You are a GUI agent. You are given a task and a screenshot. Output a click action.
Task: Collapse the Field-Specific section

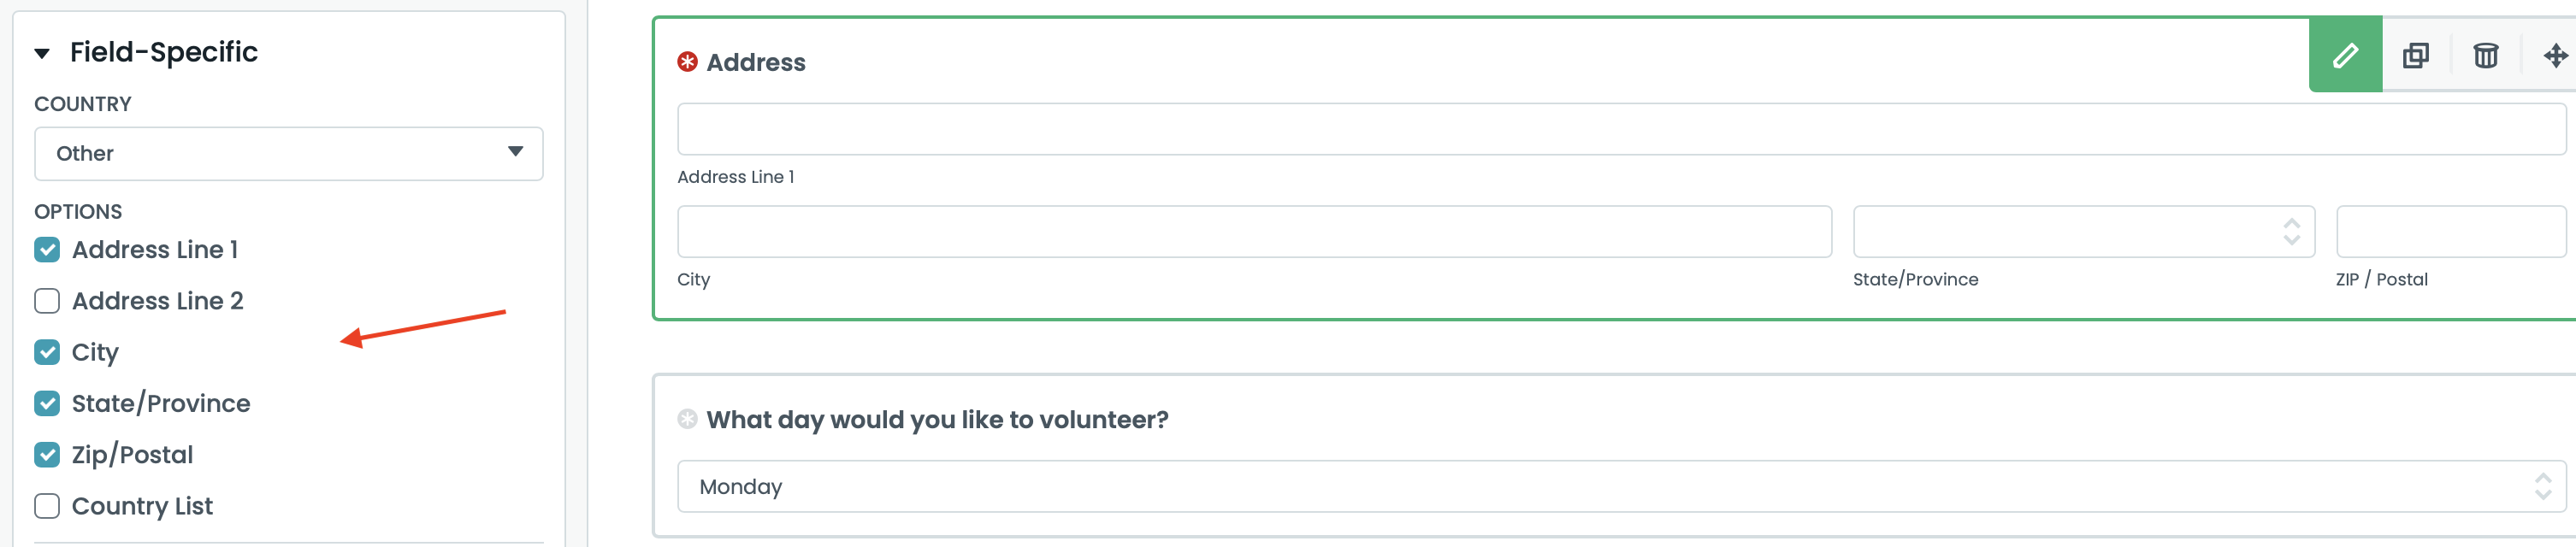(x=42, y=53)
